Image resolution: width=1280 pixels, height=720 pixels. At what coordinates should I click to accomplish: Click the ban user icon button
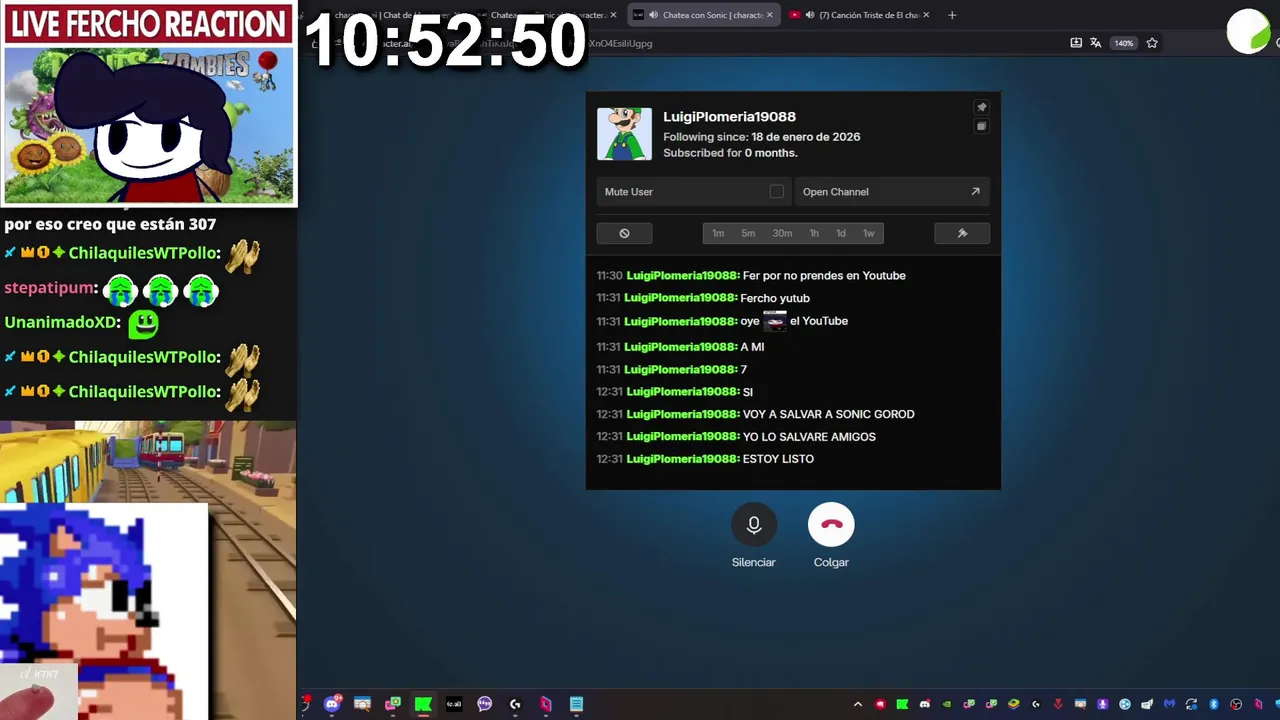coord(624,233)
